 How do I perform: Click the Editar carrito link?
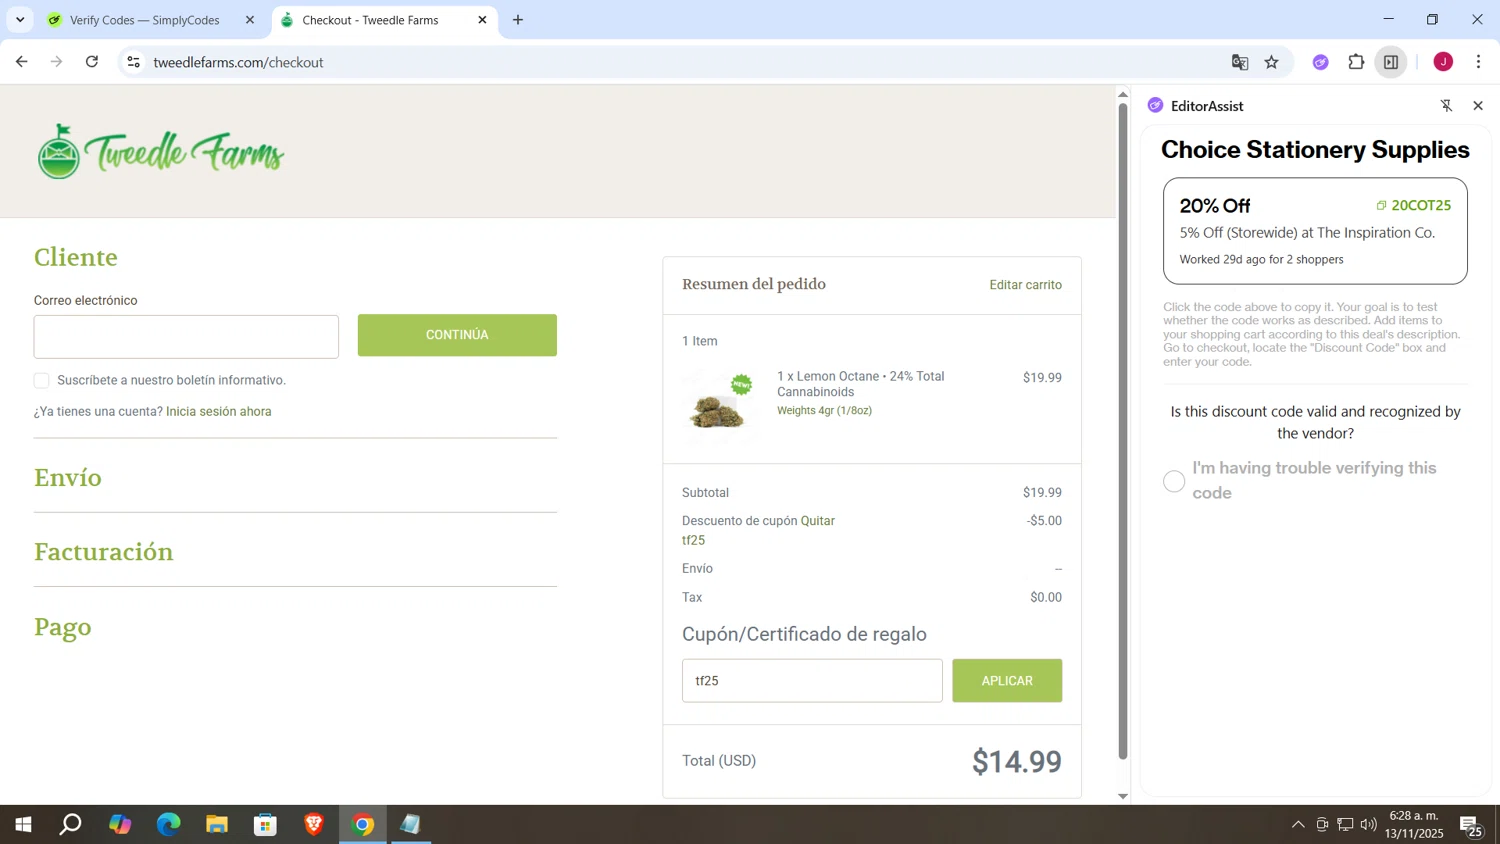1026,285
